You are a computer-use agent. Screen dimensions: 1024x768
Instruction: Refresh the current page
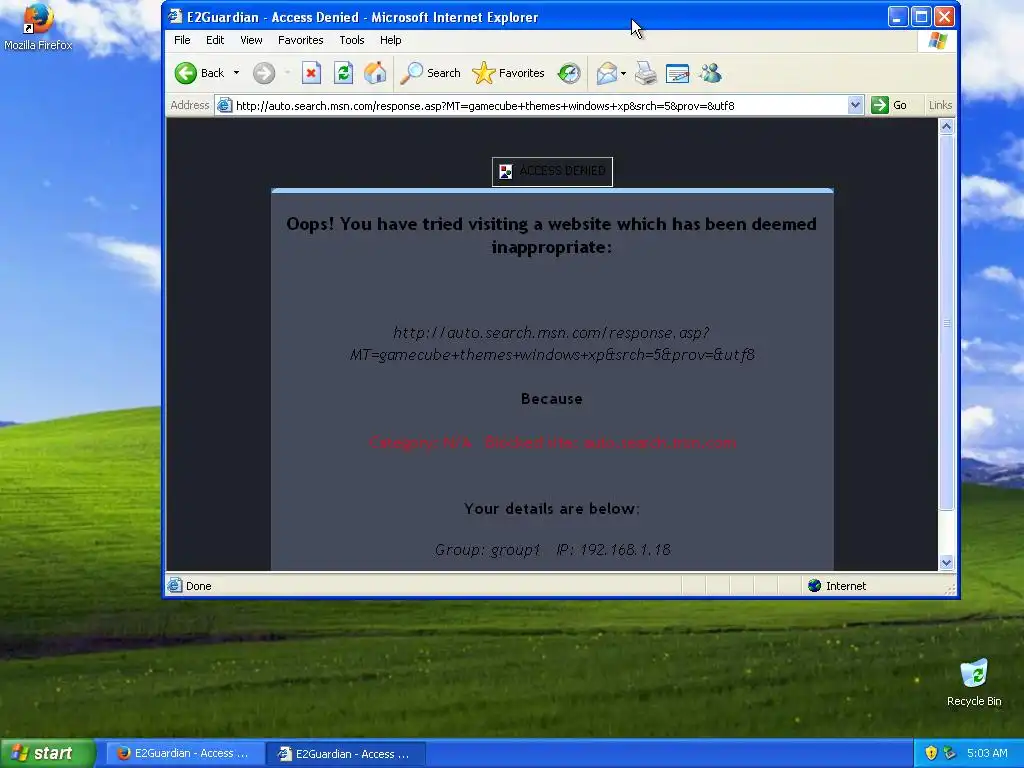[x=344, y=73]
